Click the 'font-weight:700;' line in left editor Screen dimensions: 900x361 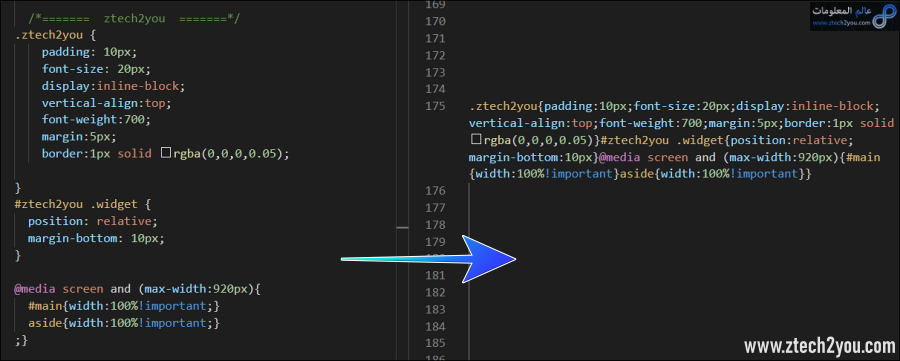(96, 120)
